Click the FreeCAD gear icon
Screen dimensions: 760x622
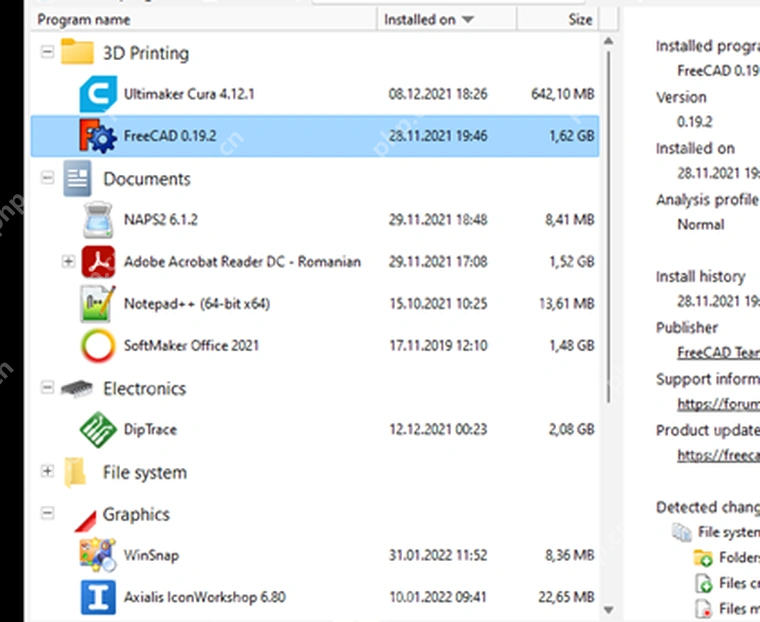pyautogui.click(x=98, y=136)
